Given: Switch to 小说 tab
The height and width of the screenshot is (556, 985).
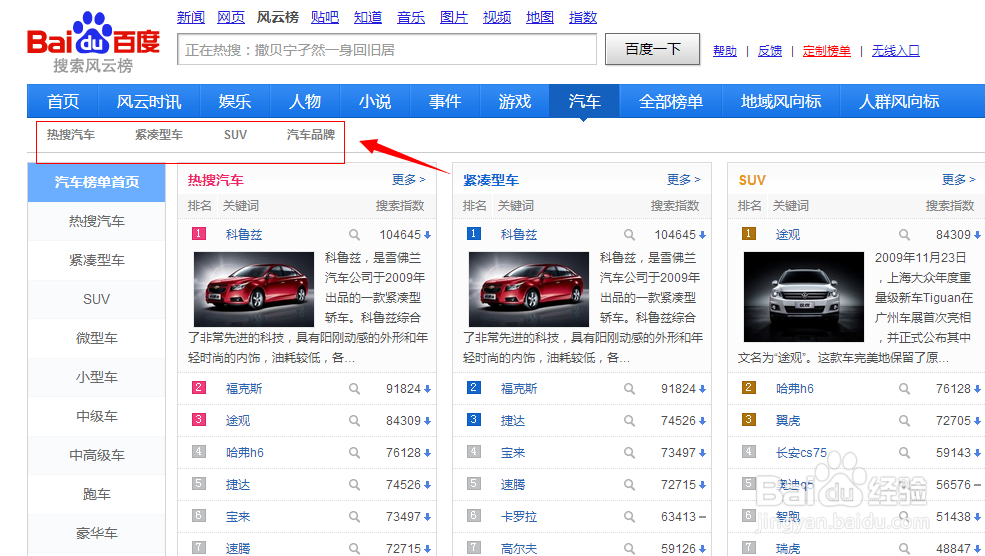Looking at the screenshot, I should (x=375, y=101).
